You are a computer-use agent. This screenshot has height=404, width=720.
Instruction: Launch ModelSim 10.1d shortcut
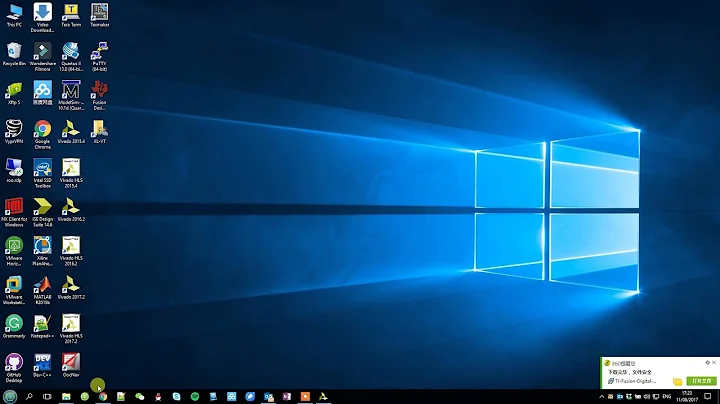71,95
